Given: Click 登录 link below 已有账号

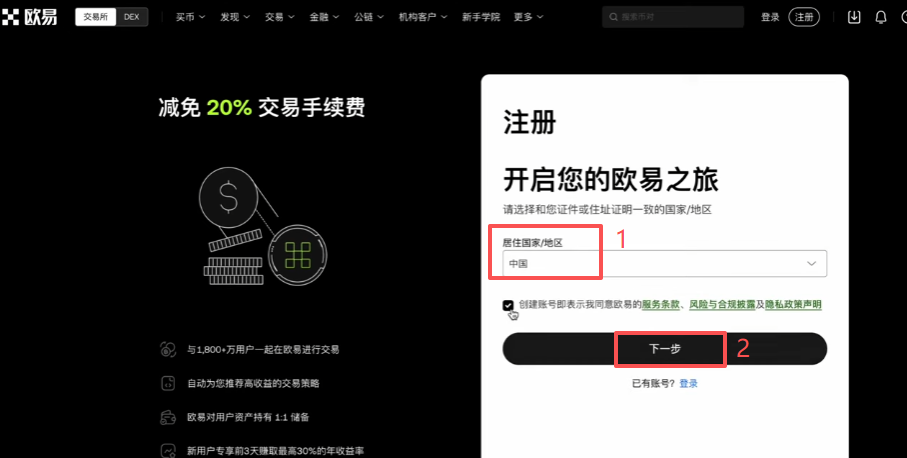Looking at the screenshot, I should click(x=688, y=383).
